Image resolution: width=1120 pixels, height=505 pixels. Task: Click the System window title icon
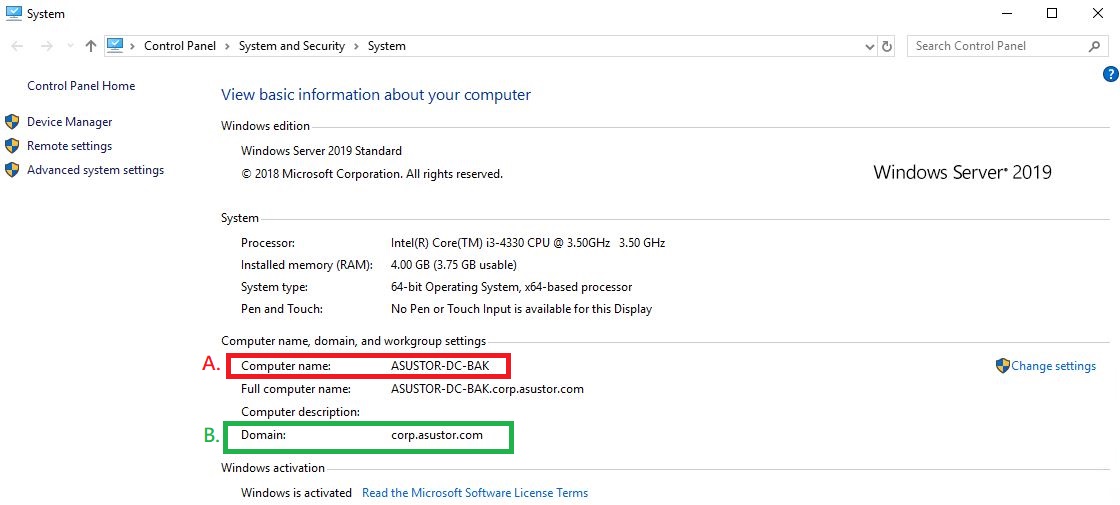click(x=14, y=13)
